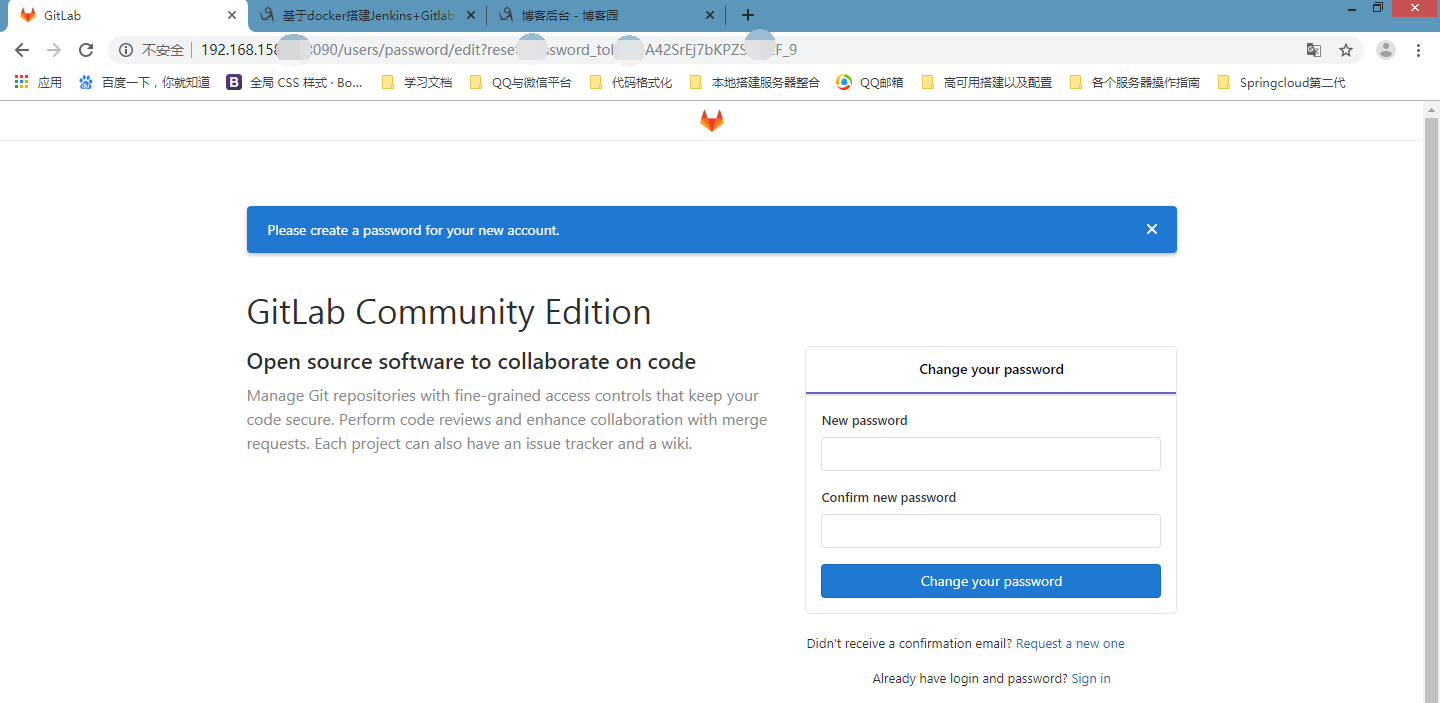
Task: Open the QQ与微信平台 bookmark folder
Action: tap(521, 82)
